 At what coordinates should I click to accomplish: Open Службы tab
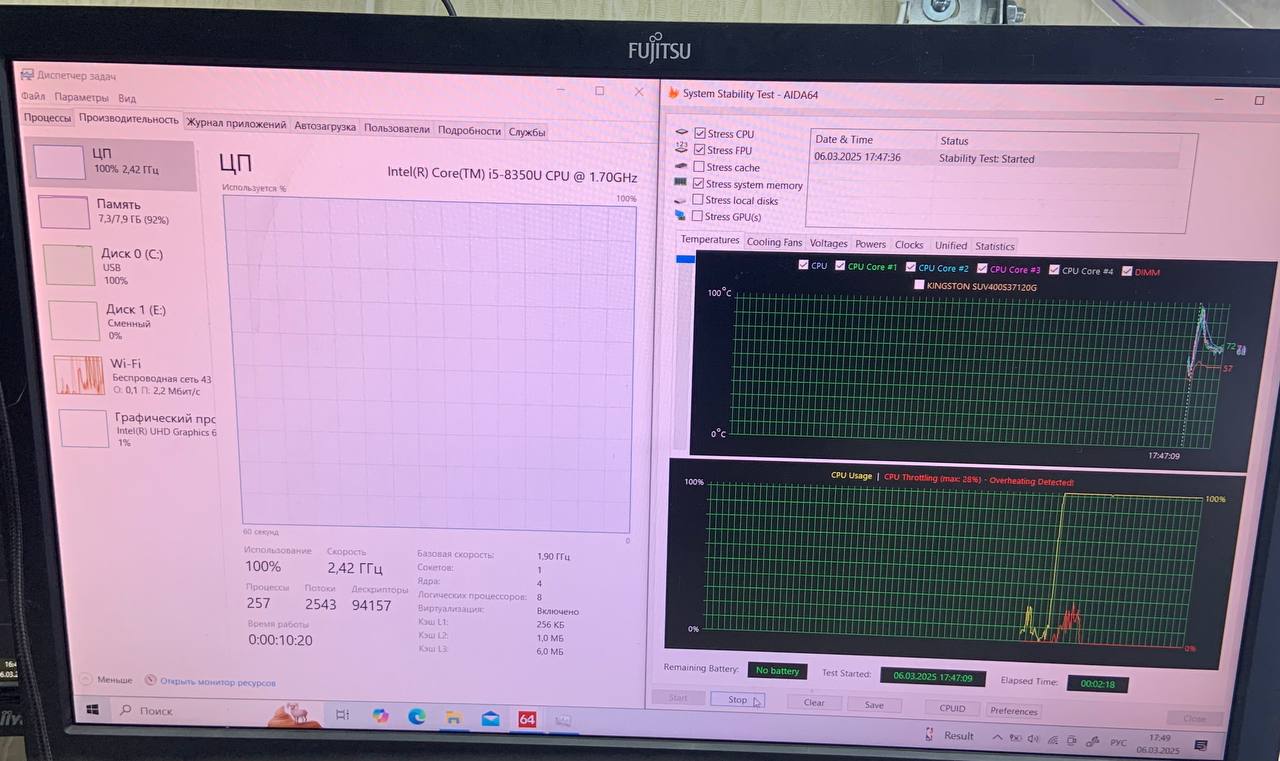(527, 132)
